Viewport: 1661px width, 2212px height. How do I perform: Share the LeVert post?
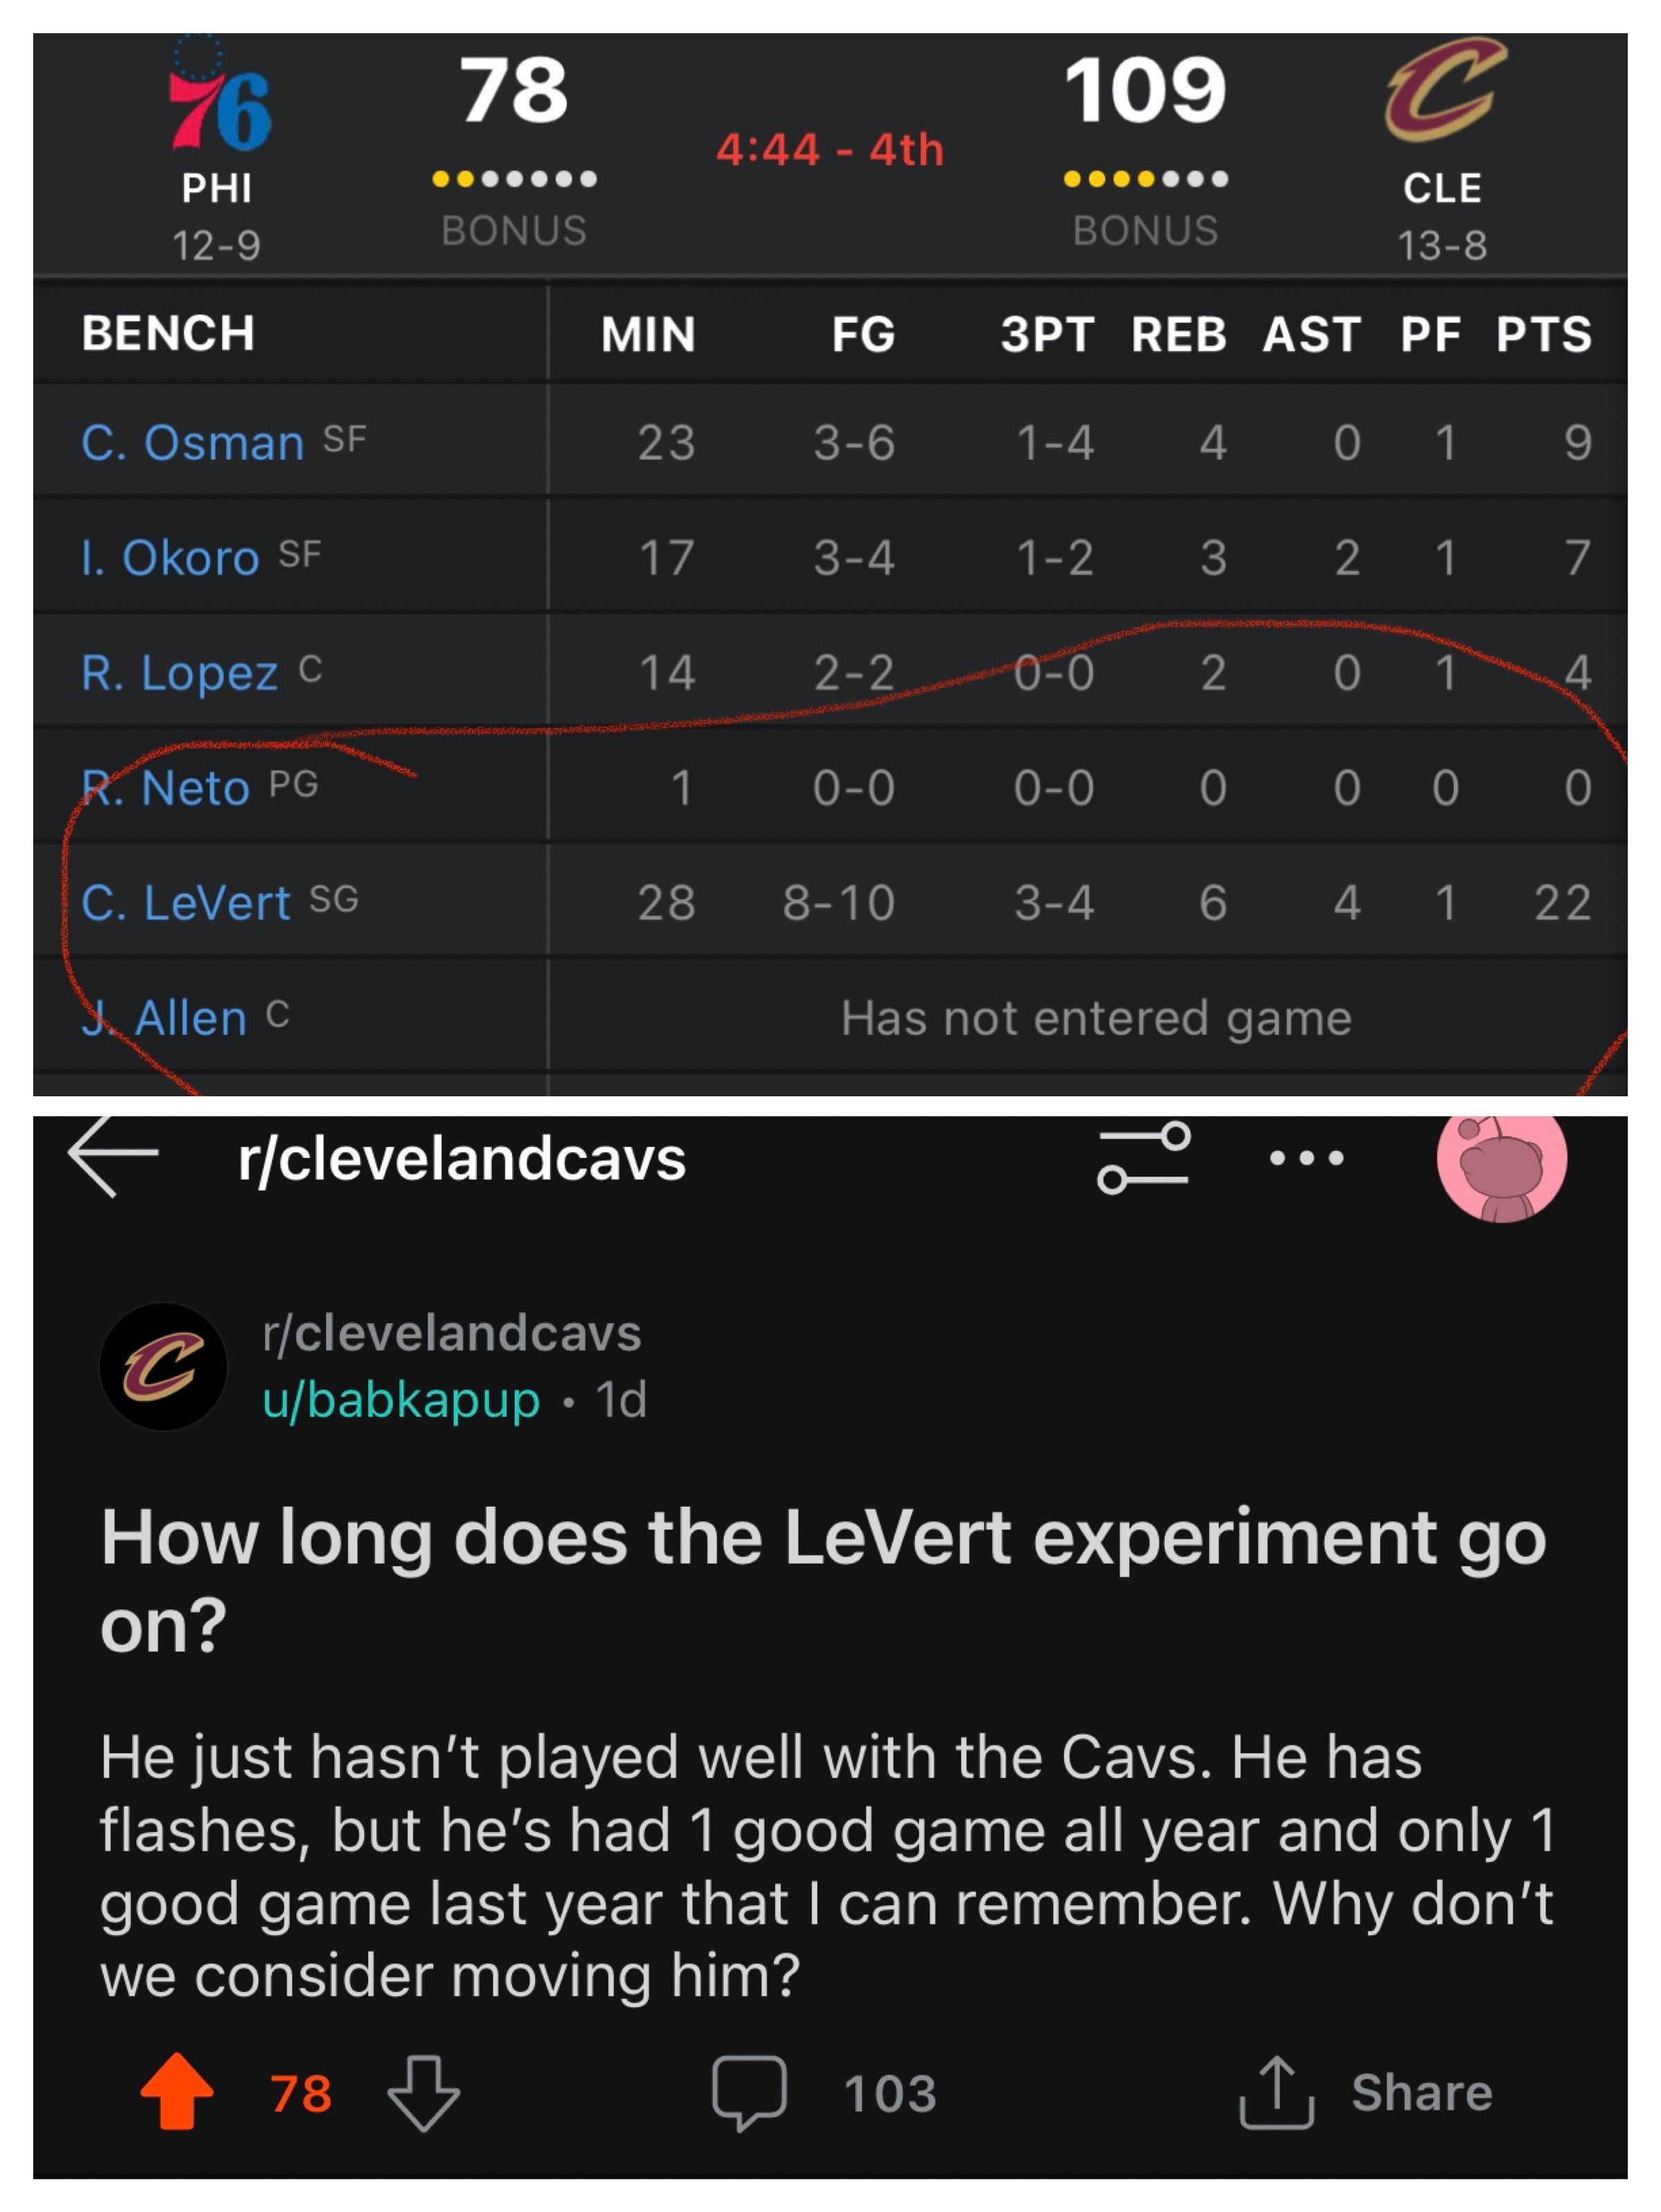pos(1365,2092)
